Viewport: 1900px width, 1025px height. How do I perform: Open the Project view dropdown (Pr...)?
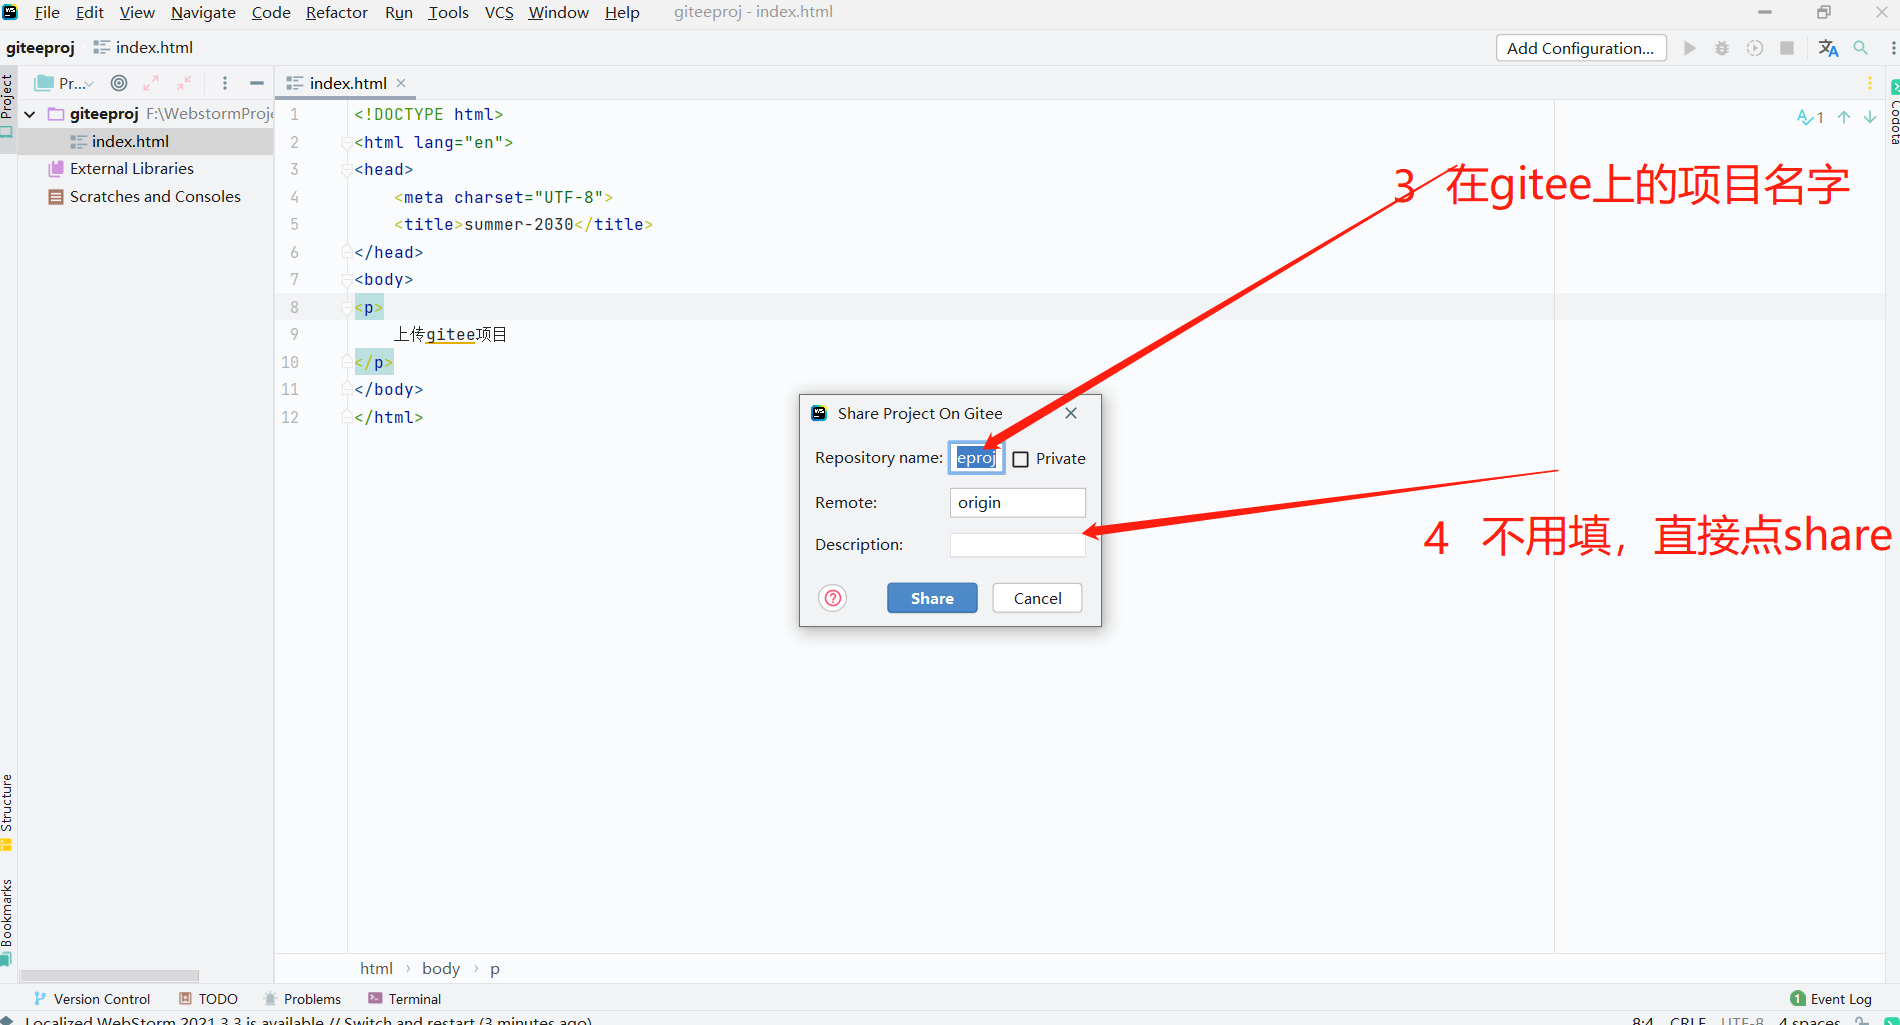coord(65,83)
